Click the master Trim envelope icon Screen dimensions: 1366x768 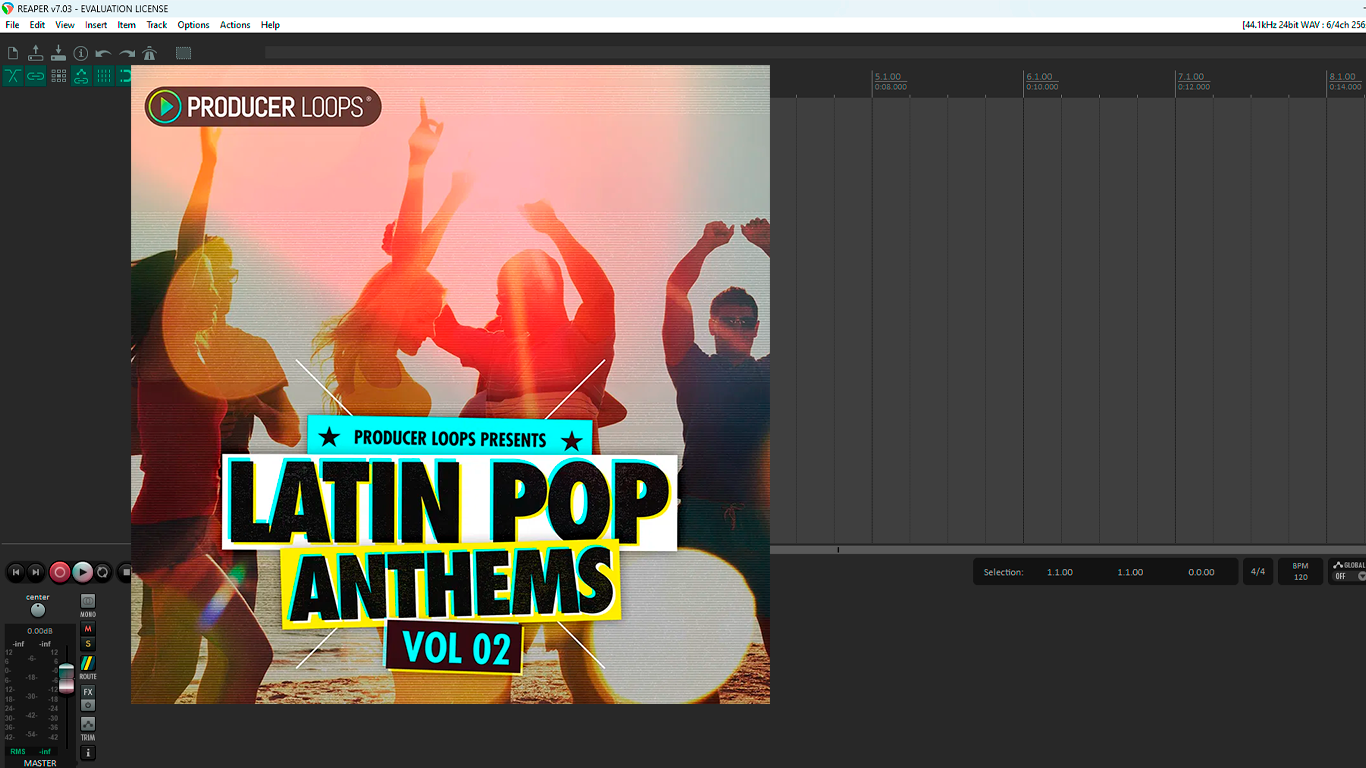(88, 724)
